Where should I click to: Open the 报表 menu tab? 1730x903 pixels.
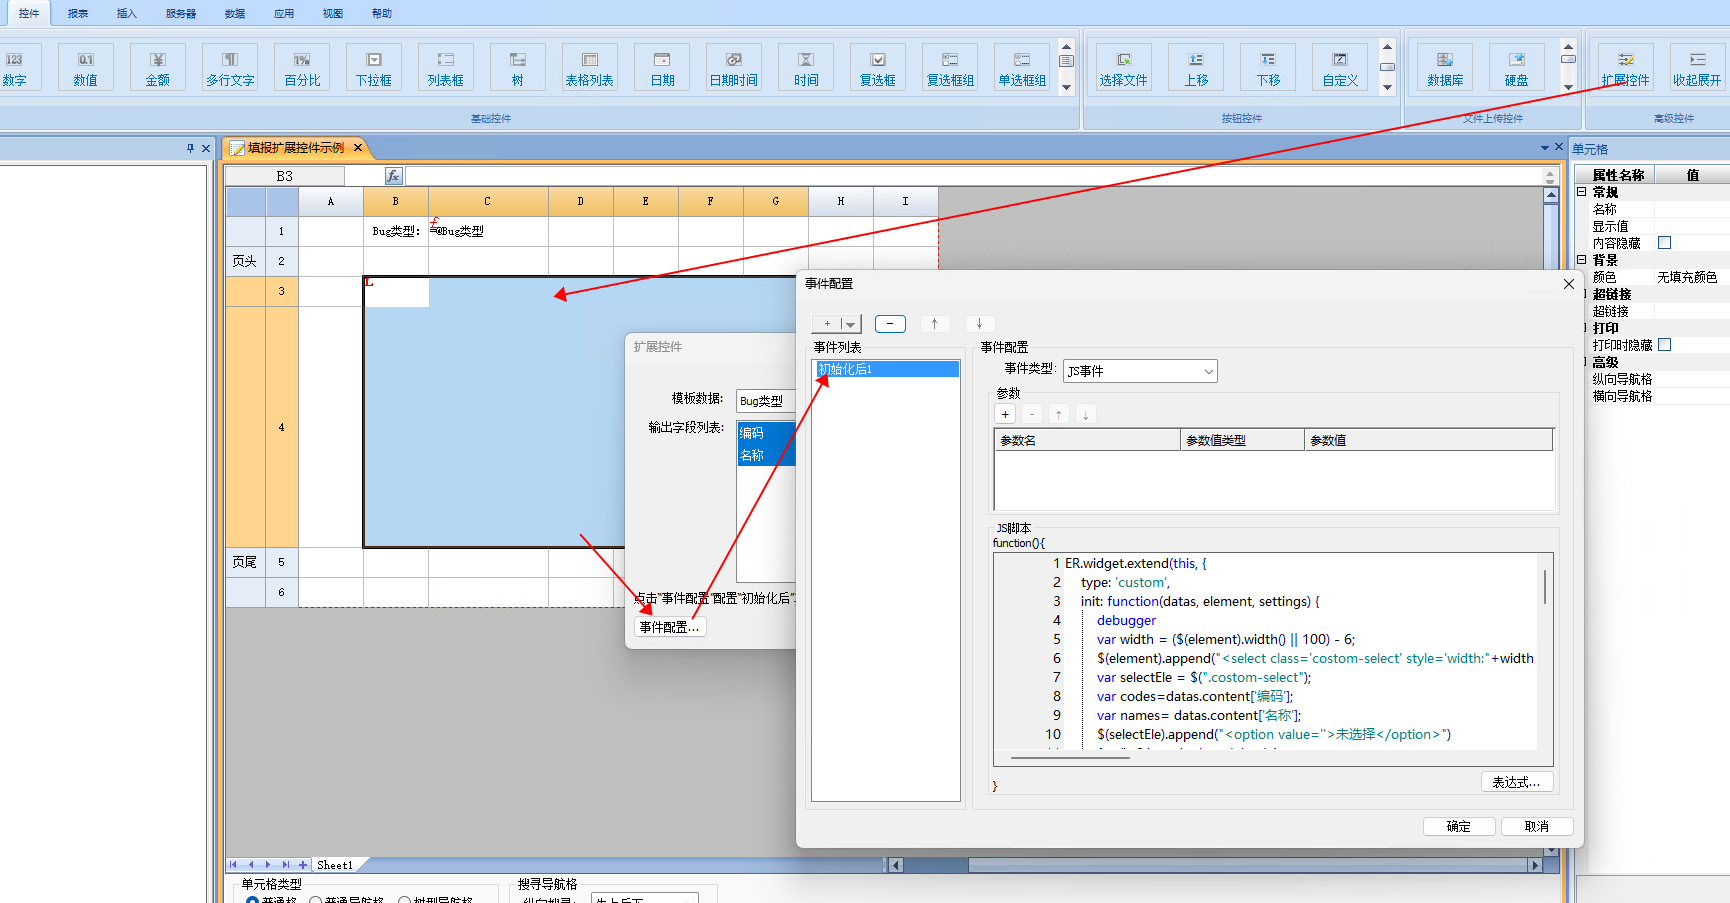pos(78,13)
